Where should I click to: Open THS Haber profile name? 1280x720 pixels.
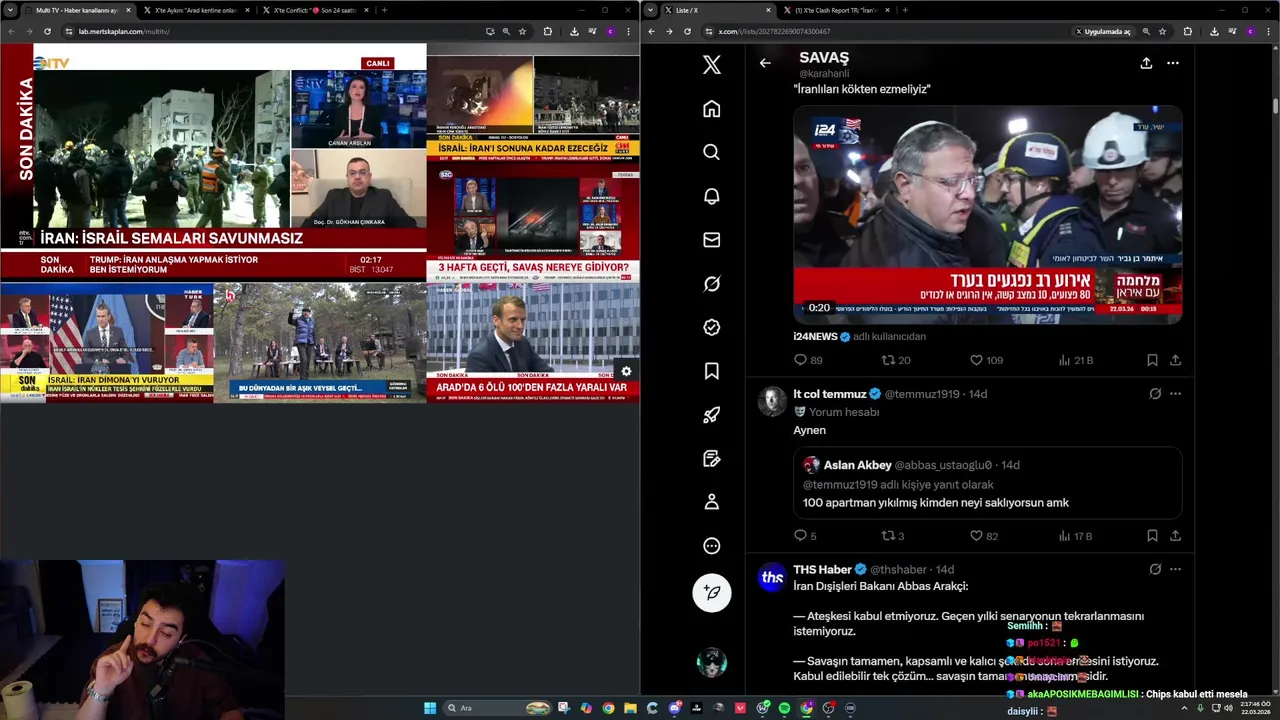822,569
